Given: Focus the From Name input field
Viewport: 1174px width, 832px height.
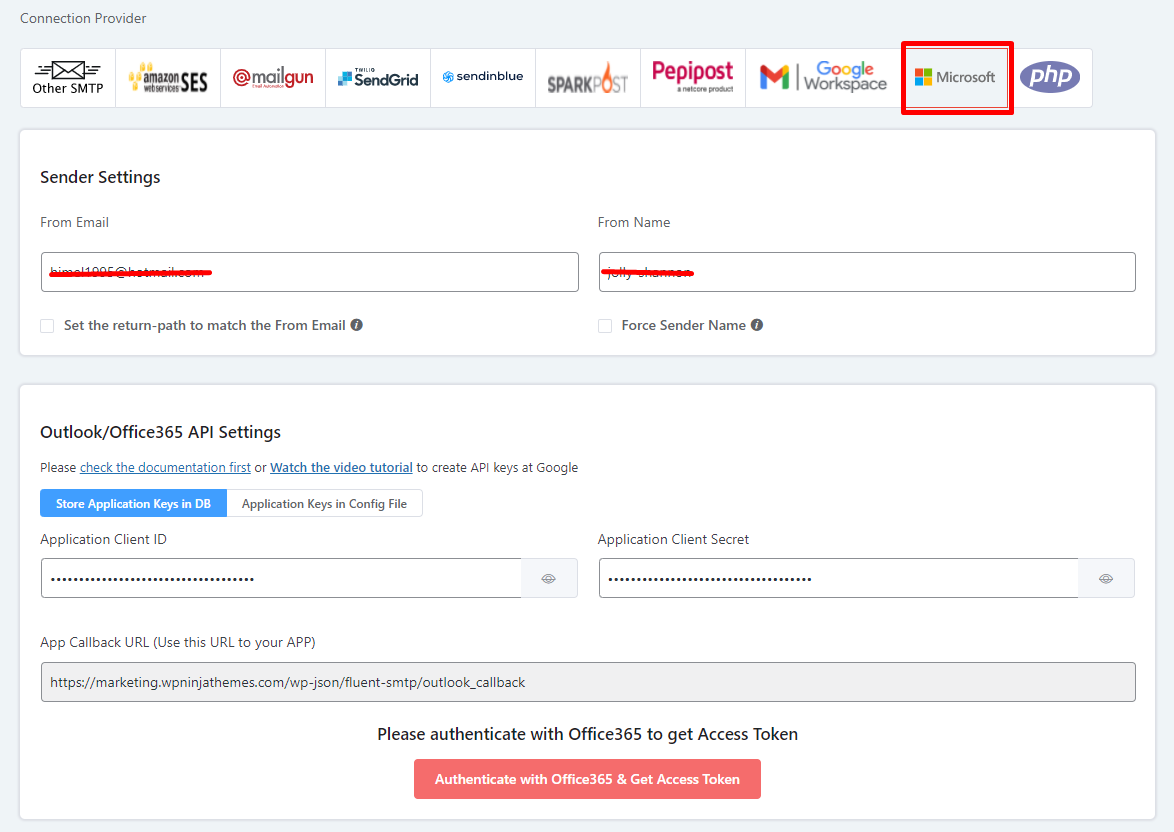Looking at the screenshot, I should 867,272.
